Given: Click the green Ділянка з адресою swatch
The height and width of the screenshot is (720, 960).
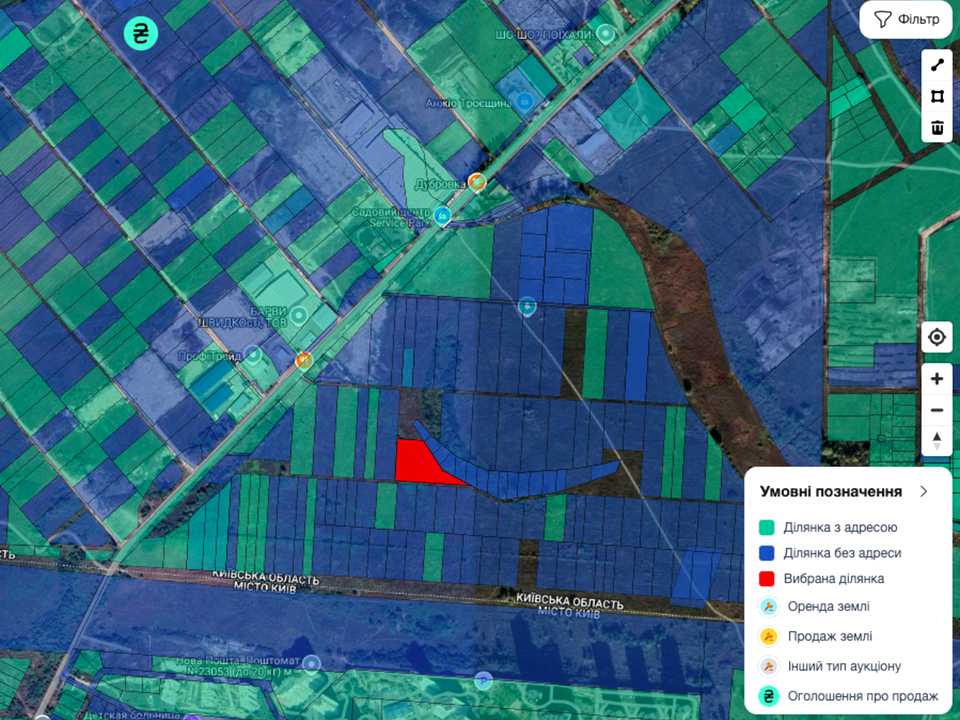Looking at the screenshot, I should (x=767, y=527).
